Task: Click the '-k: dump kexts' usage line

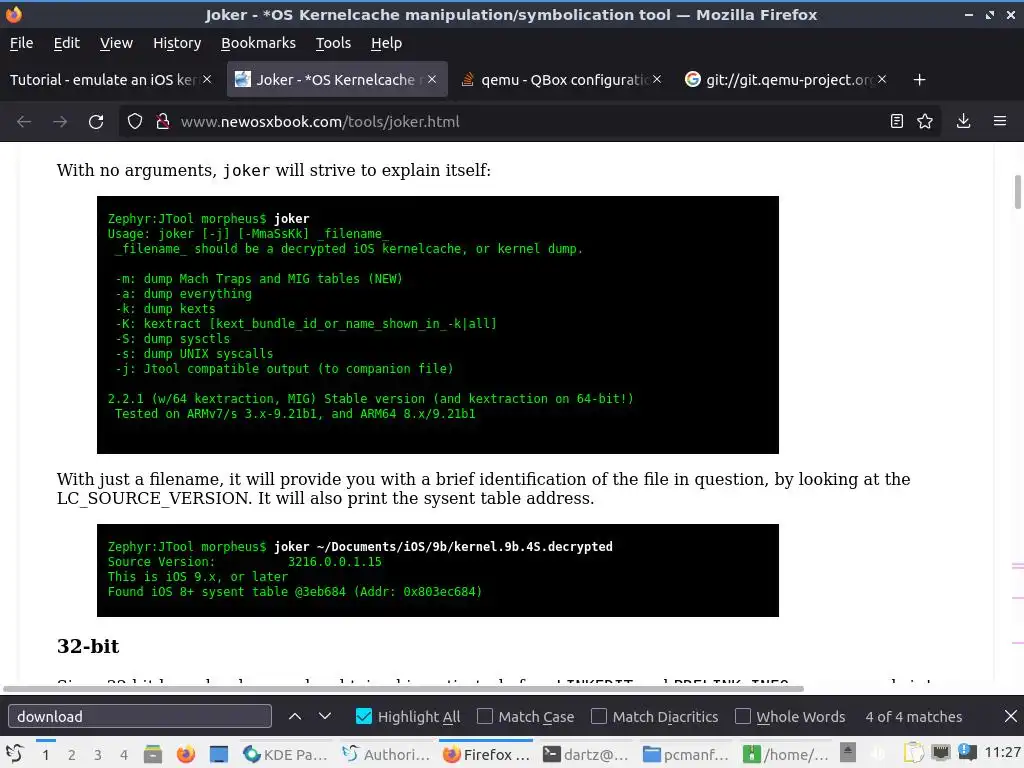Action: [165, 309]
